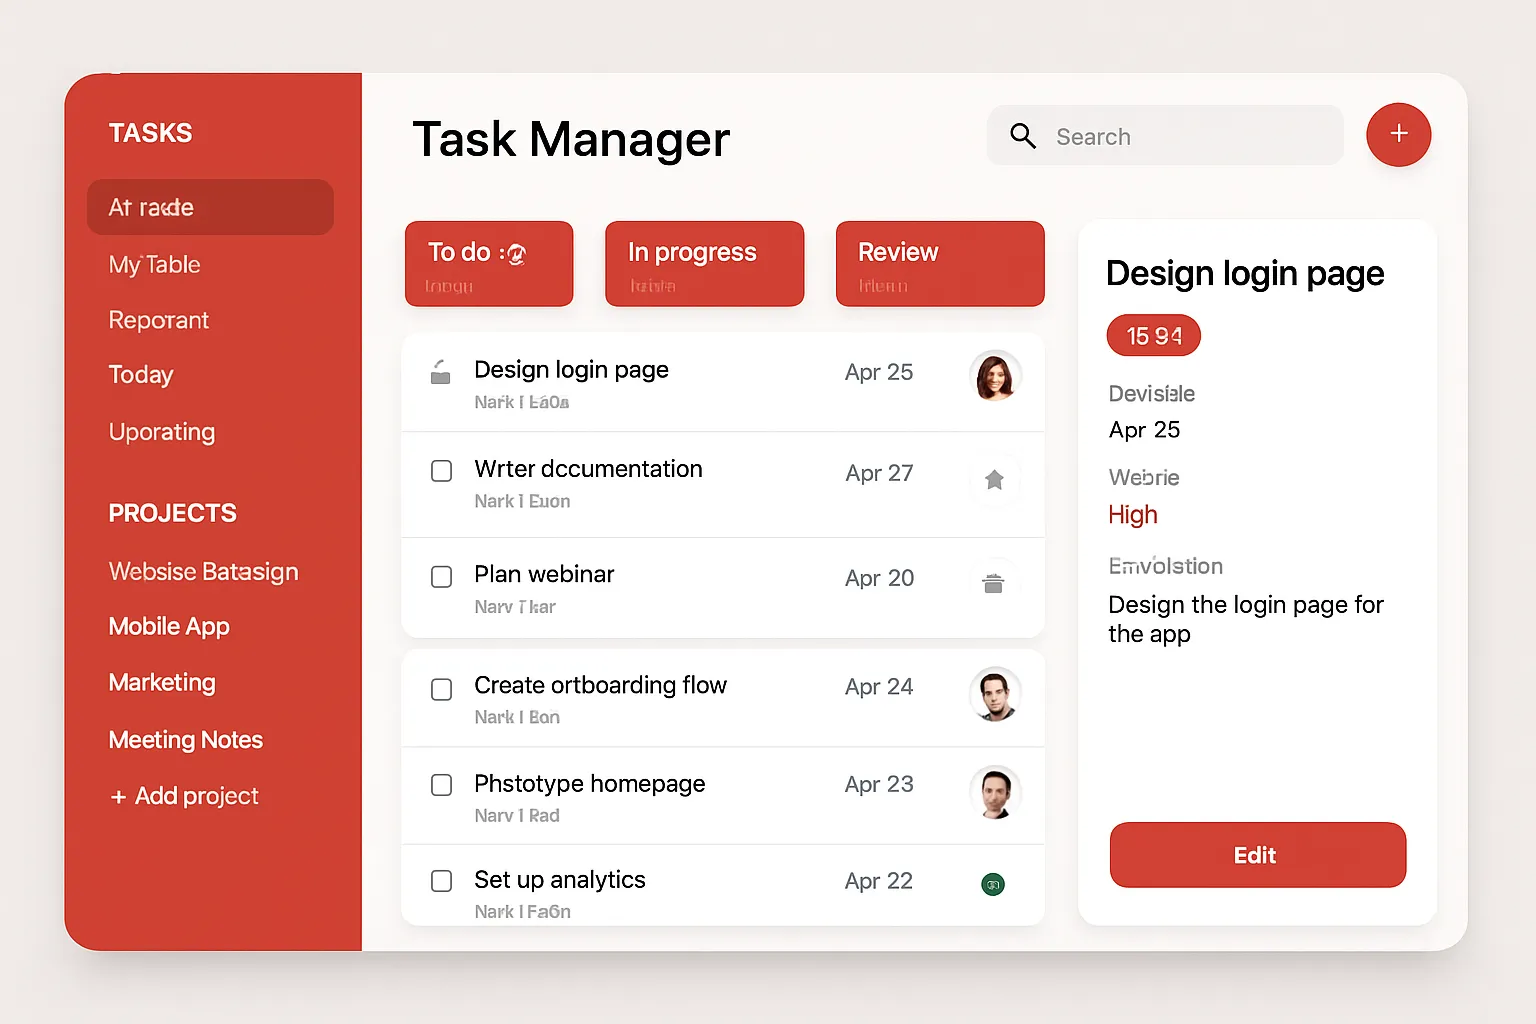Click the avatar on Create ortboarding flow row
Image resolution: width=1536 pixels, height=1024 pixels.
click(995, 694)
